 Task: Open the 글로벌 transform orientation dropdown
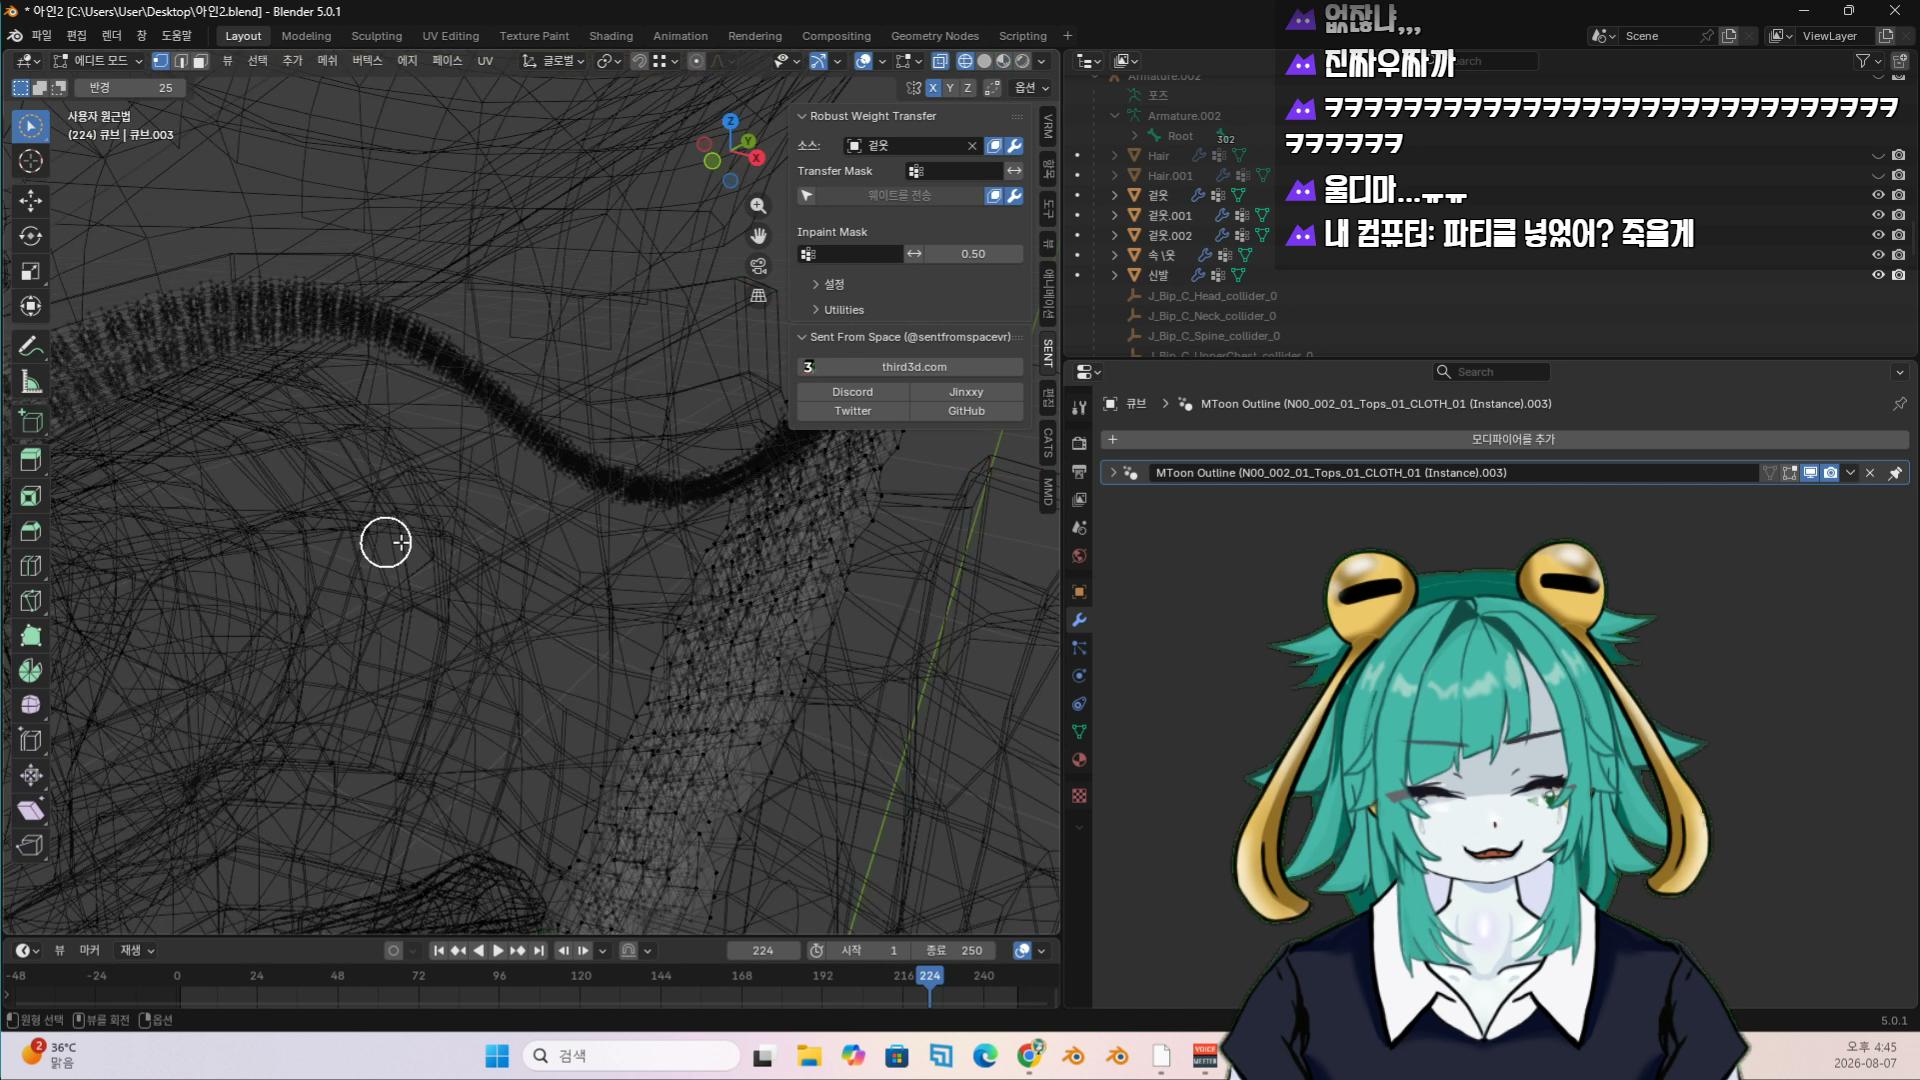tap(554, 61)
